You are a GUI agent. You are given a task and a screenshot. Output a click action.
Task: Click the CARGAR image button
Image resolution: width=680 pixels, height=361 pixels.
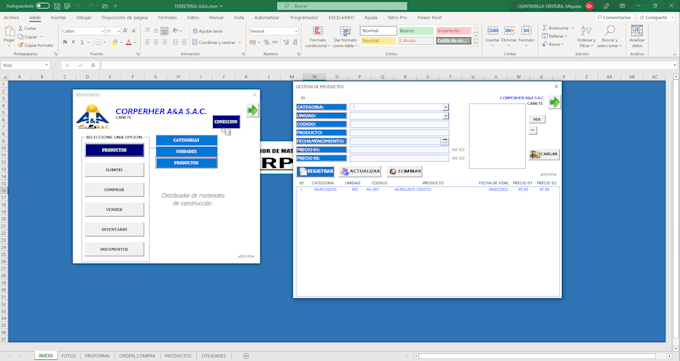click(544, 154)
